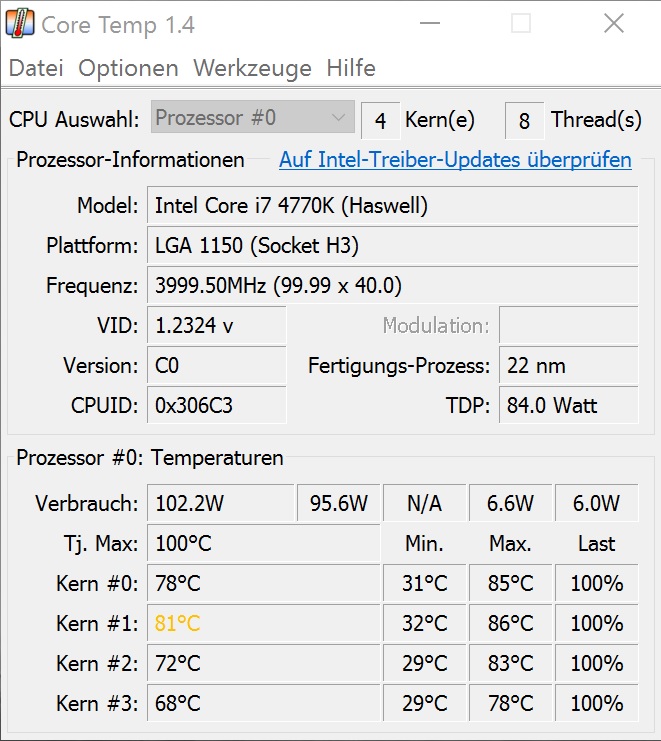Click the Auf Intel-Treiber-Updates überprüfen link
Image resolution: width=661 pixels, height=741 pixels.
(455, 160)
